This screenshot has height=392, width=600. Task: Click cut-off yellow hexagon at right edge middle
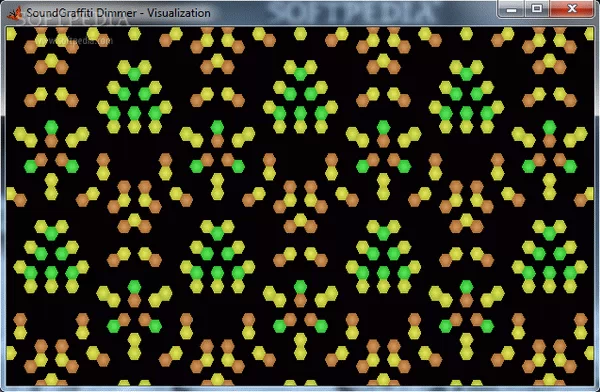[590, 193]
